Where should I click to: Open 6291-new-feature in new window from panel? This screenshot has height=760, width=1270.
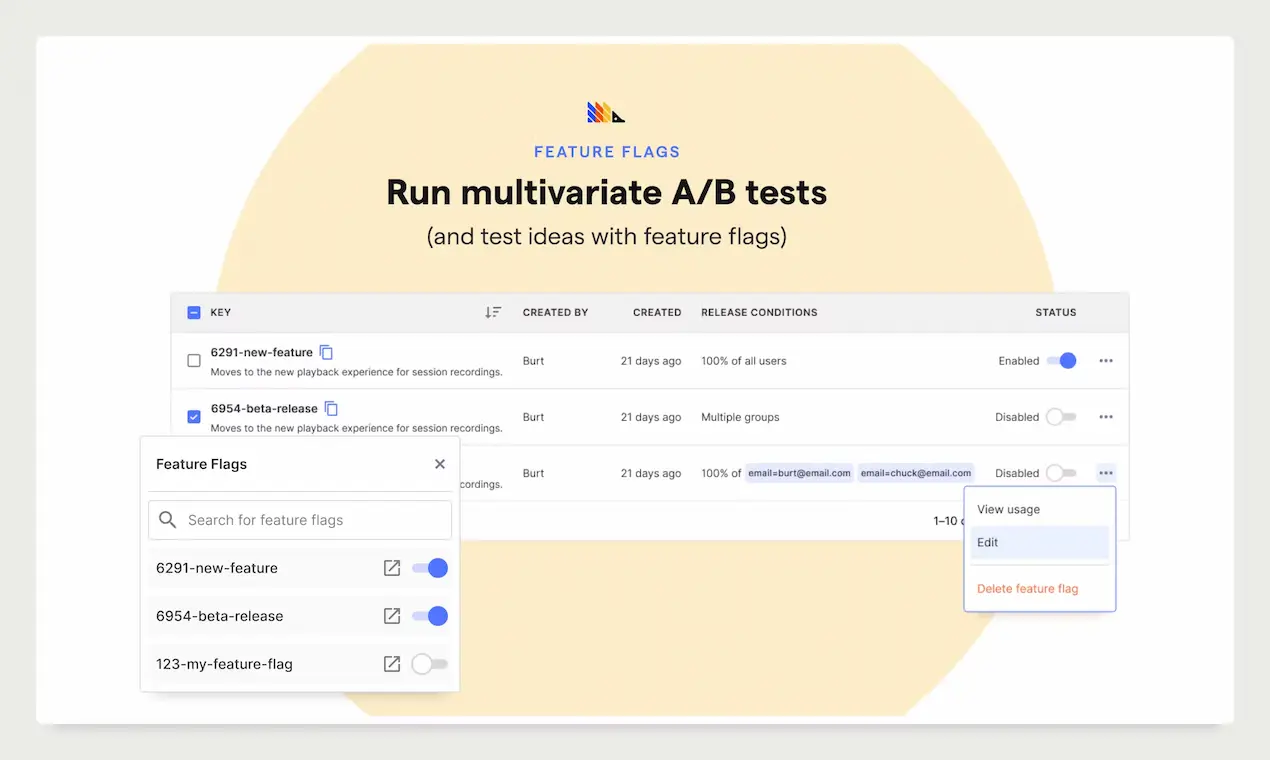tap(392, 568)
